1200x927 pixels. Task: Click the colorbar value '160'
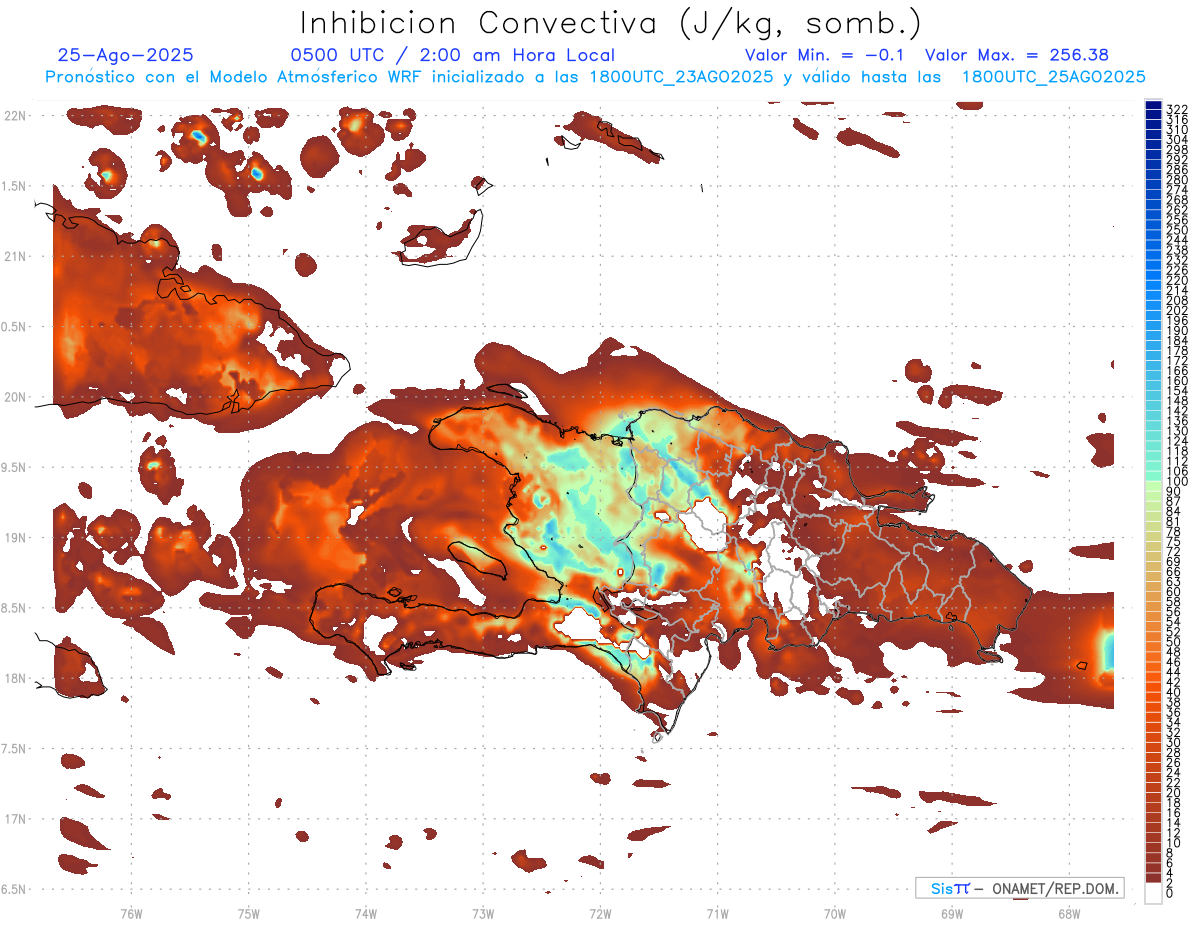pyautogui.click(x=1177, y=381)
